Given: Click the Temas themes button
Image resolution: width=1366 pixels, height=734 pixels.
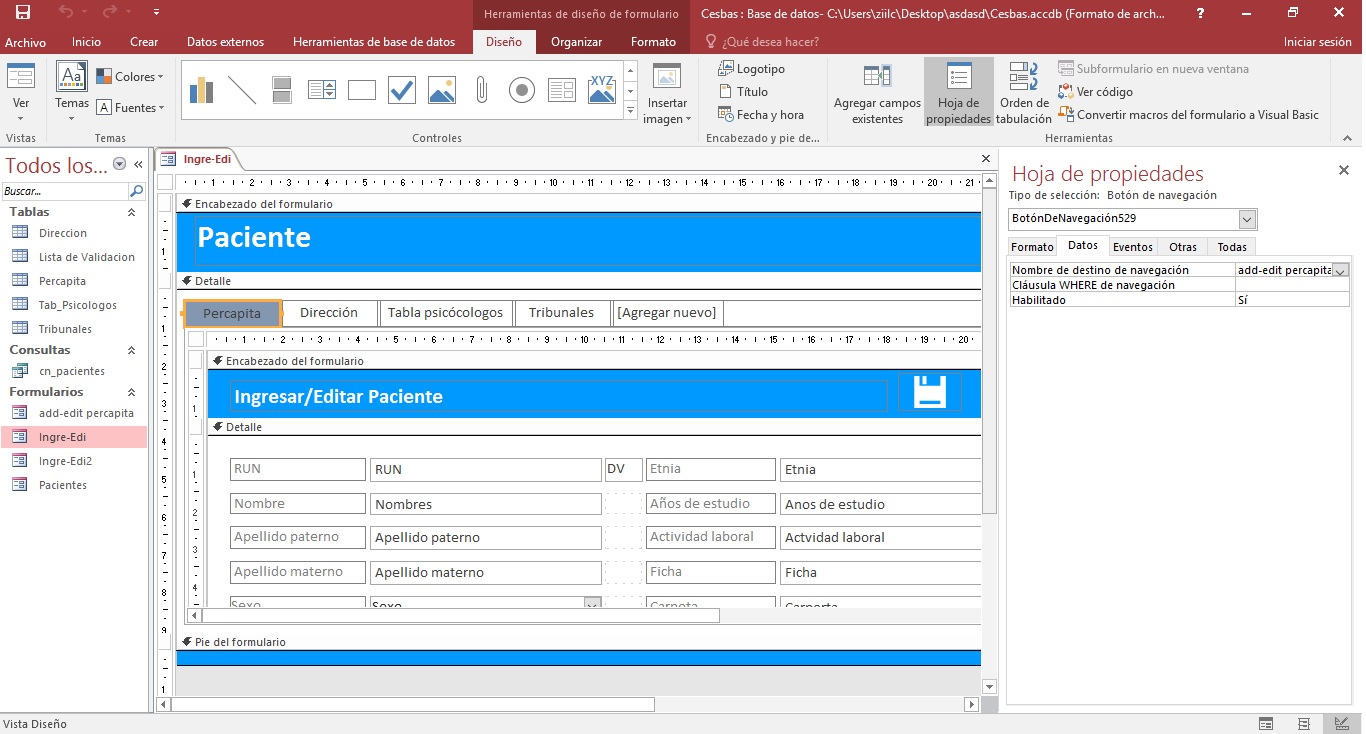Looking at the screenshot, I should click(x=72, y=92).
